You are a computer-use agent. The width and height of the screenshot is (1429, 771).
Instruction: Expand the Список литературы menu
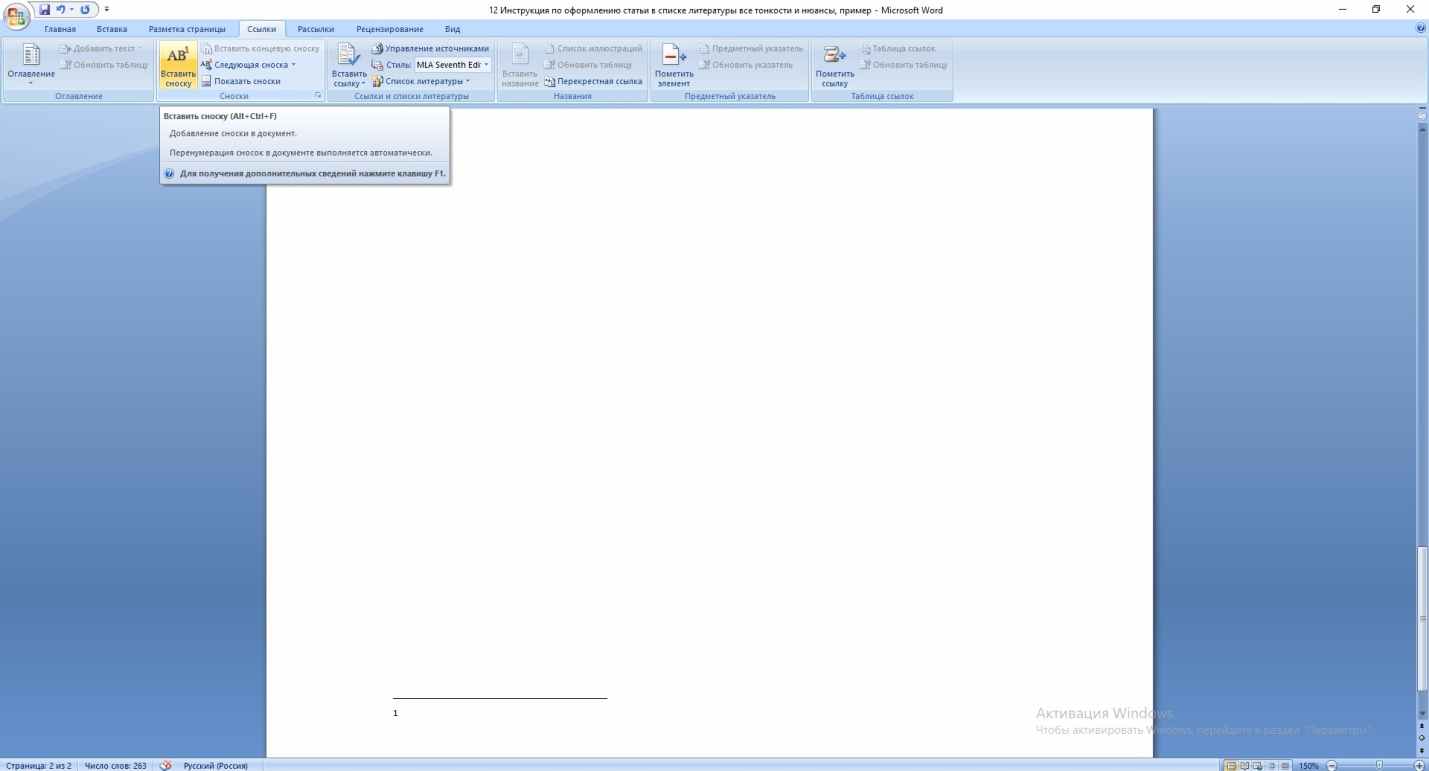tap(421, 81)
